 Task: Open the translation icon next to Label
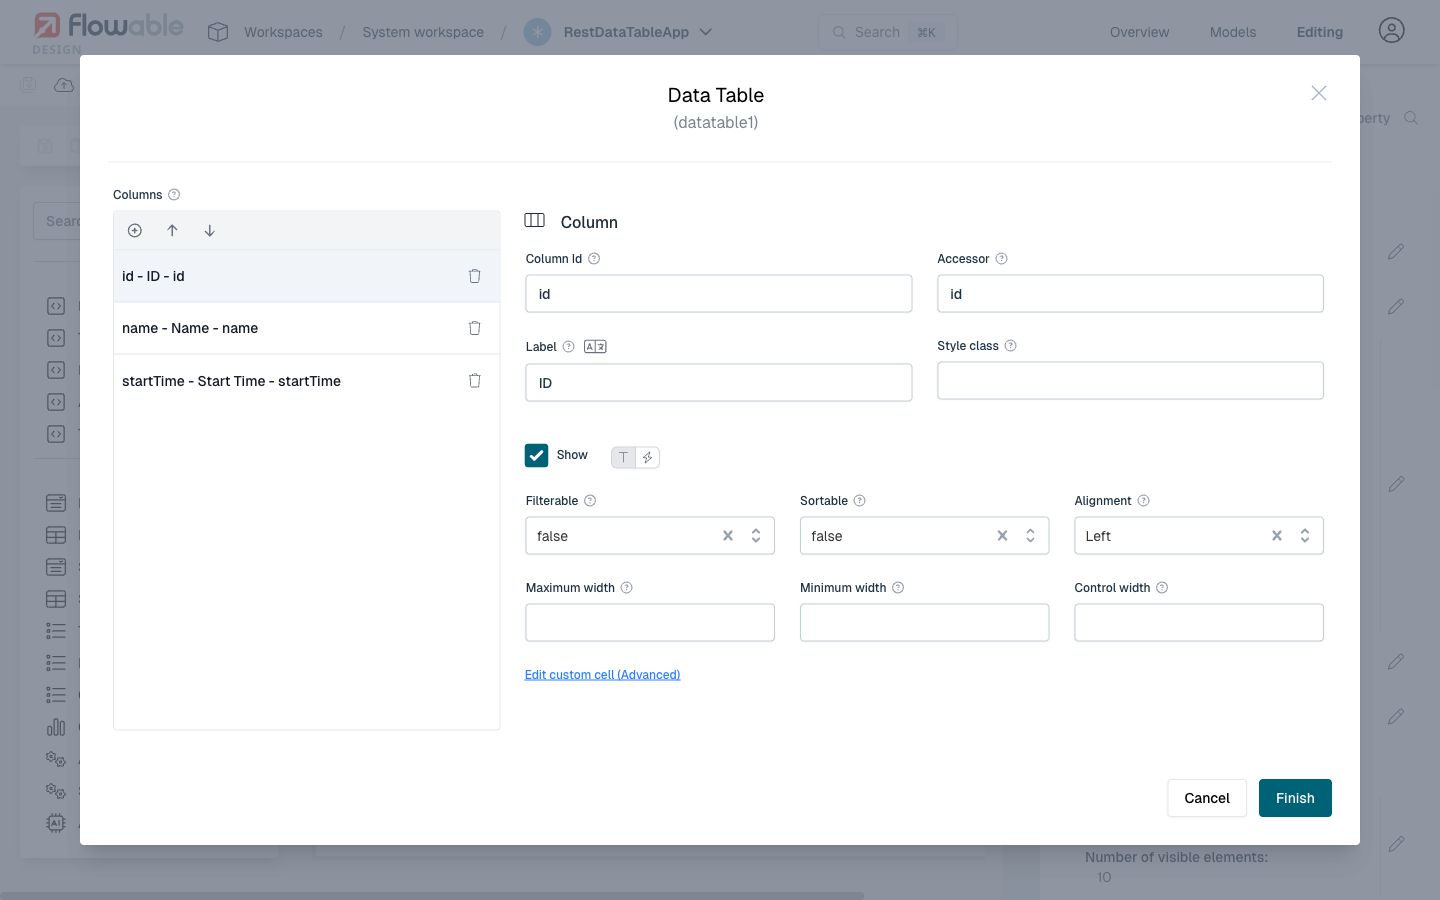pos(594,345)
